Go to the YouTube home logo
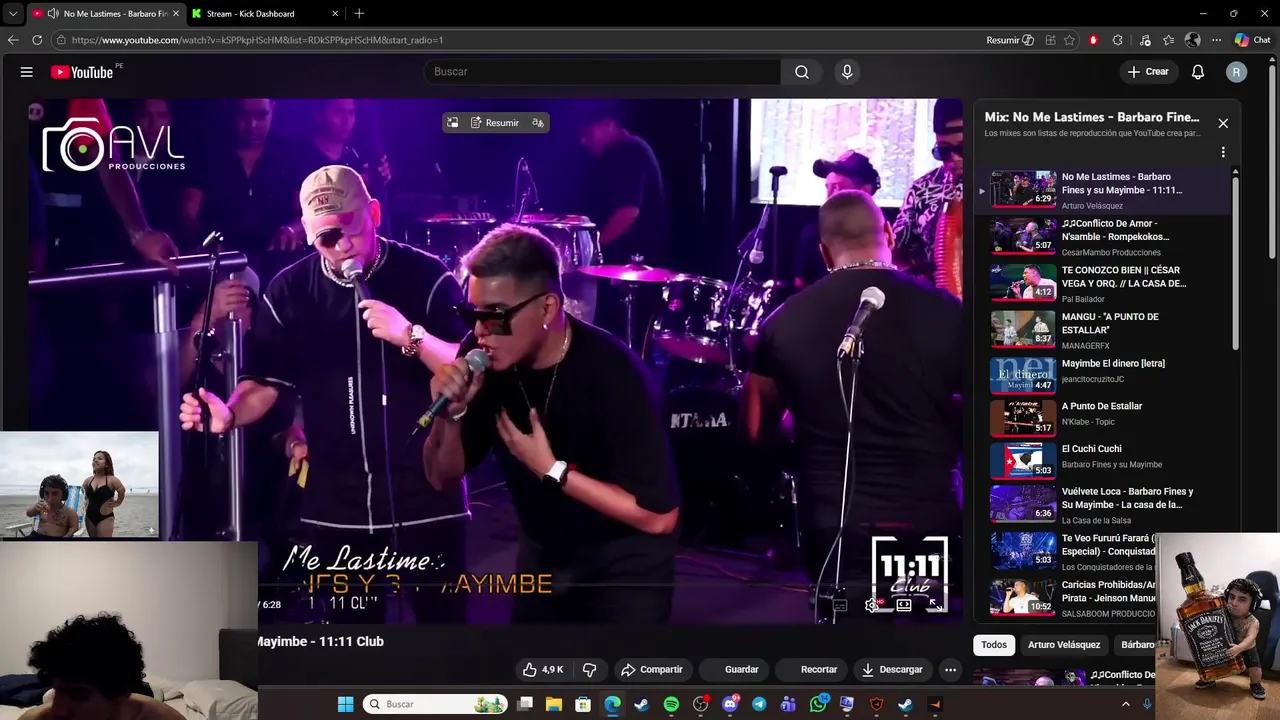 82,72
